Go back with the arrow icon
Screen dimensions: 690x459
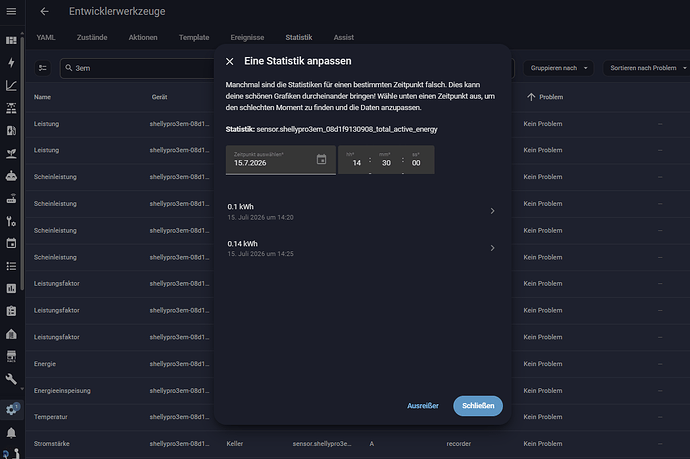44,11
